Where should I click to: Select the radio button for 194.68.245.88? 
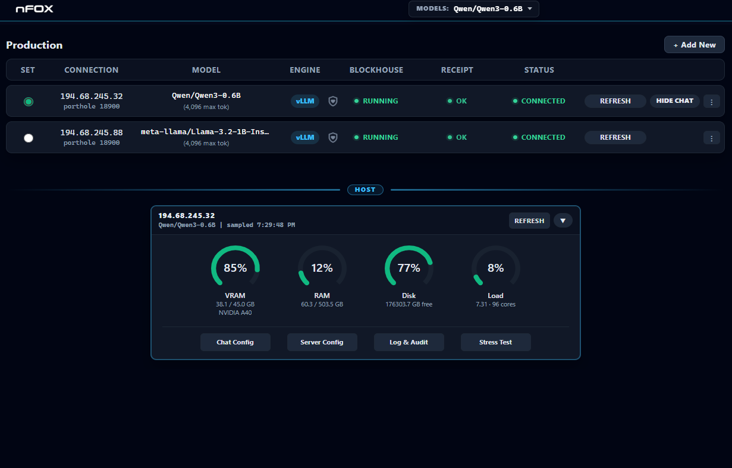click(28, 138)
